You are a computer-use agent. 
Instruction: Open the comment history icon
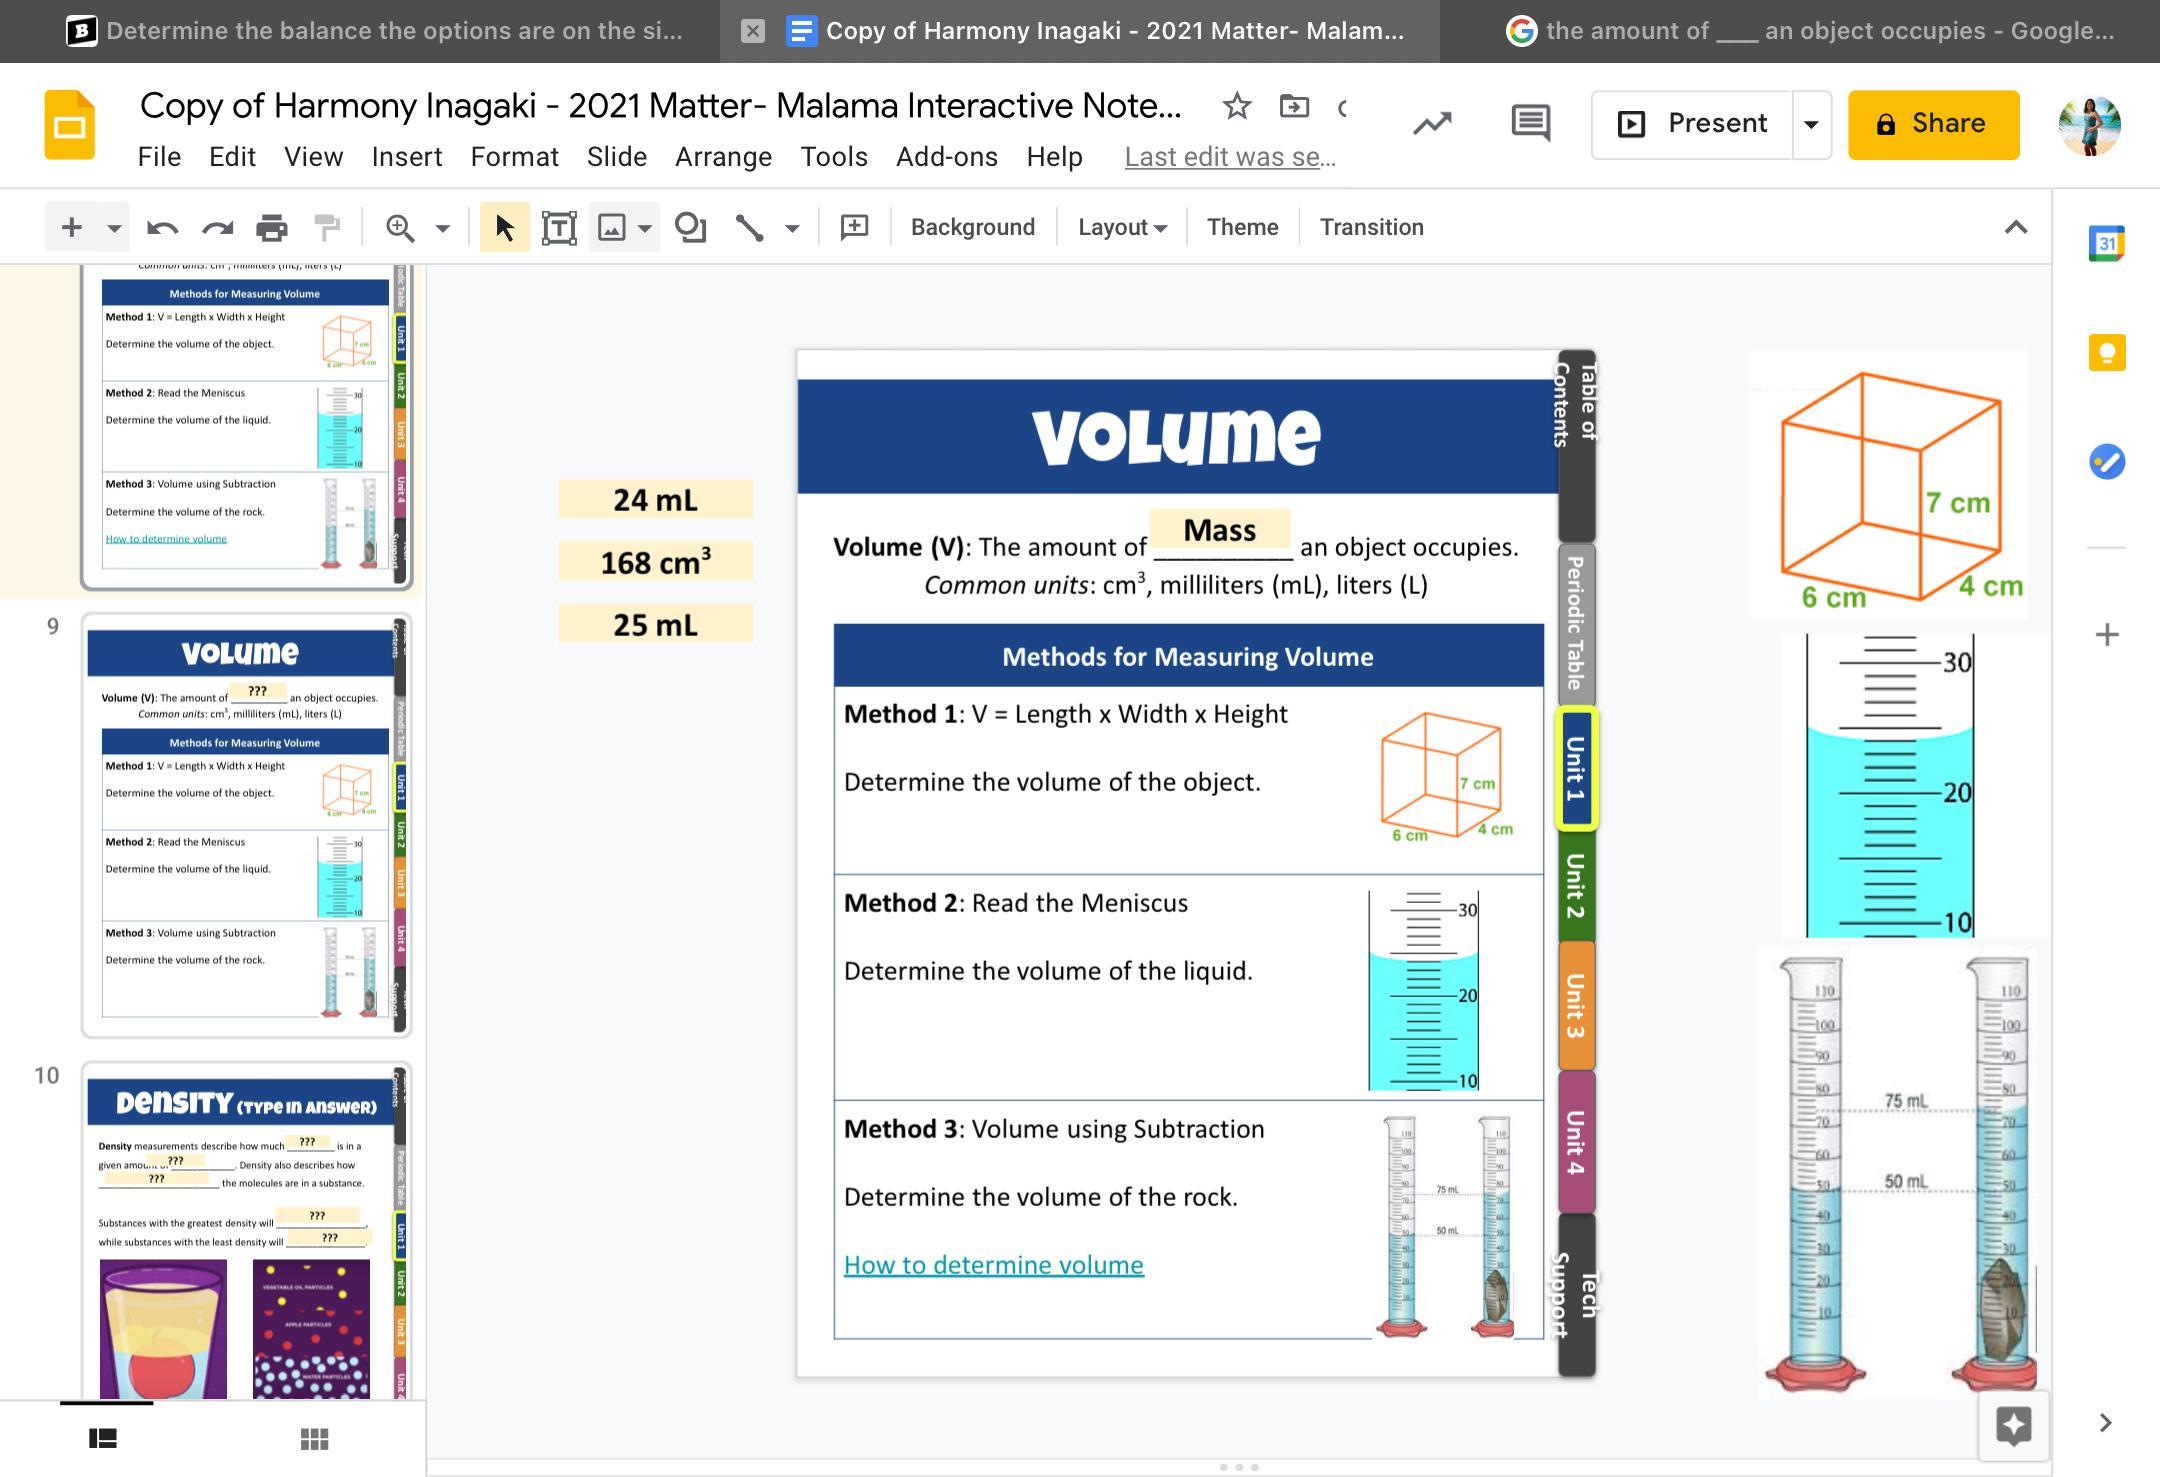pyautogui.click(x=1530, y=124)
